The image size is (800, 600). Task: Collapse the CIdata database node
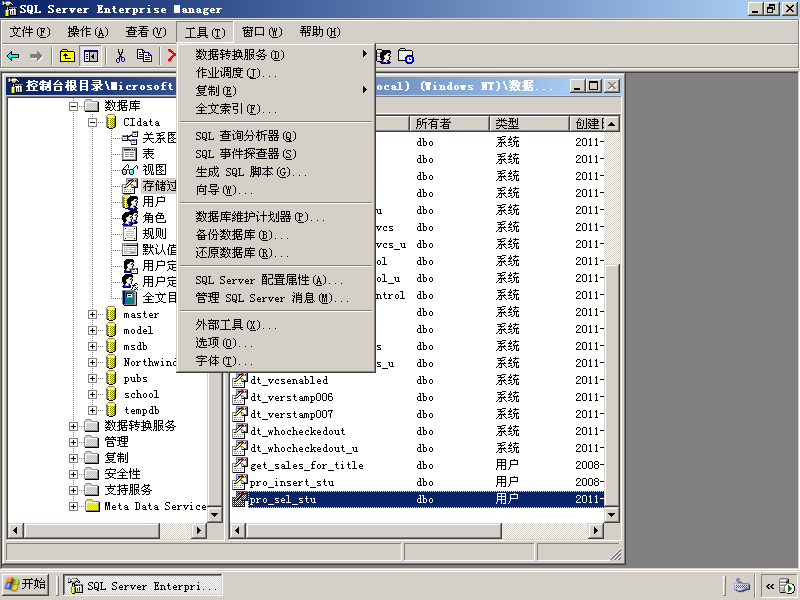click(x=92, y=122)
